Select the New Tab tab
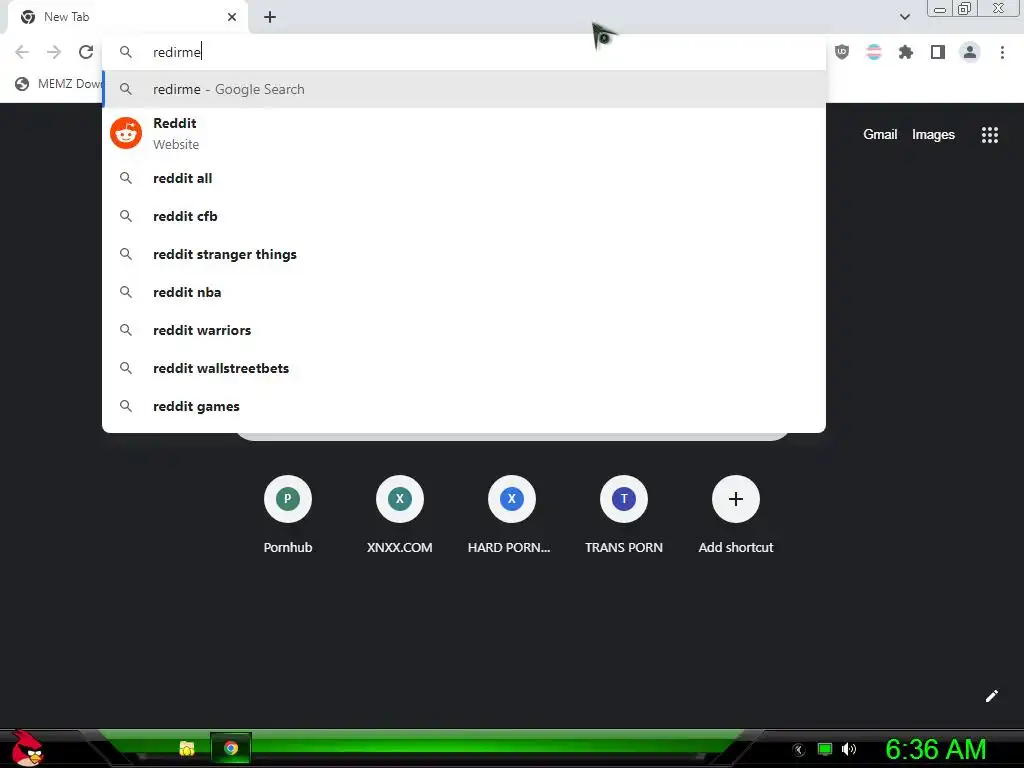Viewport: 1024px width, 768px height. coord(128,17)
